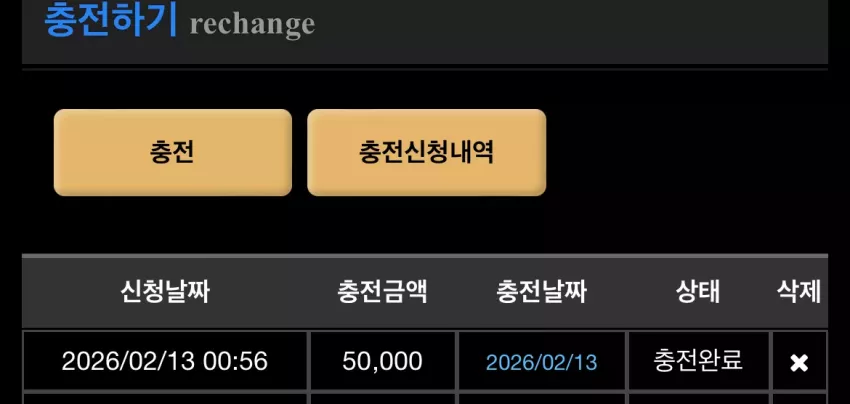
Task: Follow the blue 2026/02/13 recharge date link
Action: click(x=542, y=362)
